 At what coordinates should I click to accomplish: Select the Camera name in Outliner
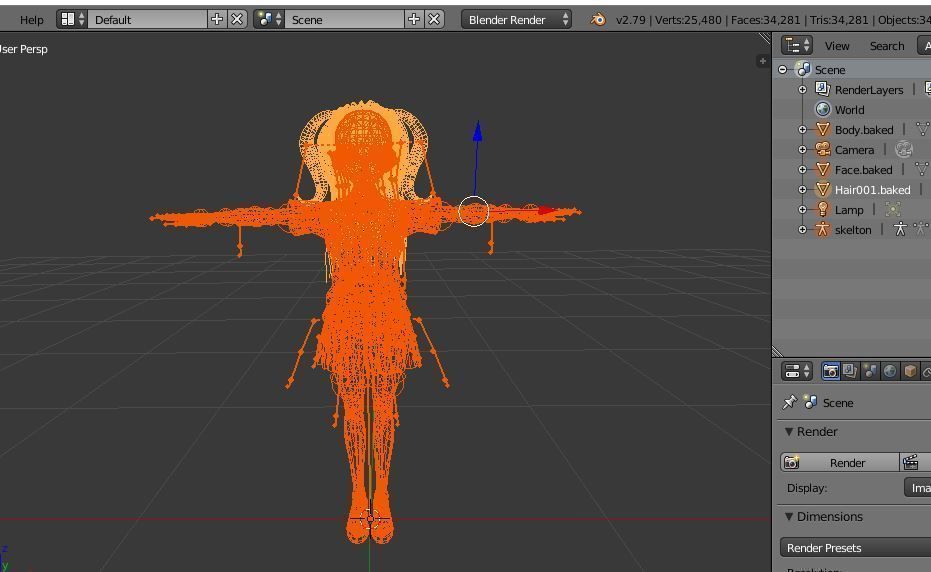(854, 150)
